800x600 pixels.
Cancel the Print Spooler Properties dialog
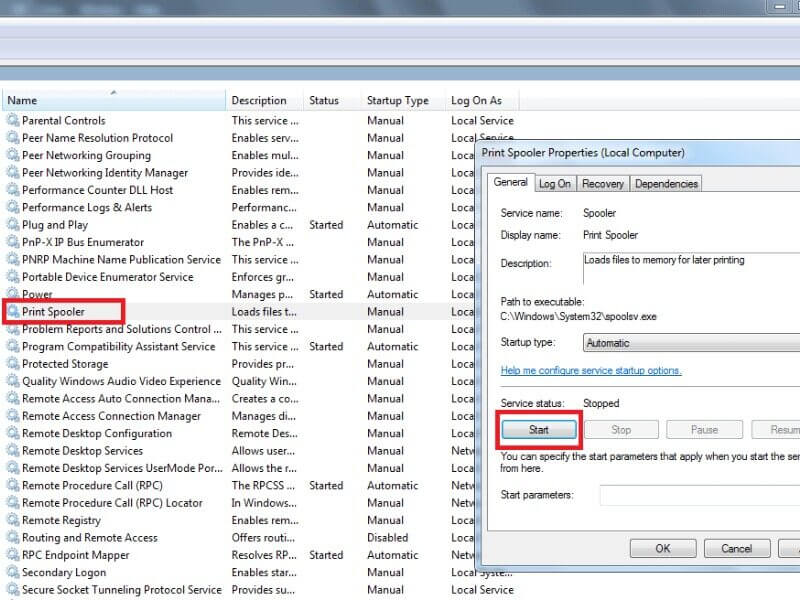pyautogui.click(x=736, y=548)
